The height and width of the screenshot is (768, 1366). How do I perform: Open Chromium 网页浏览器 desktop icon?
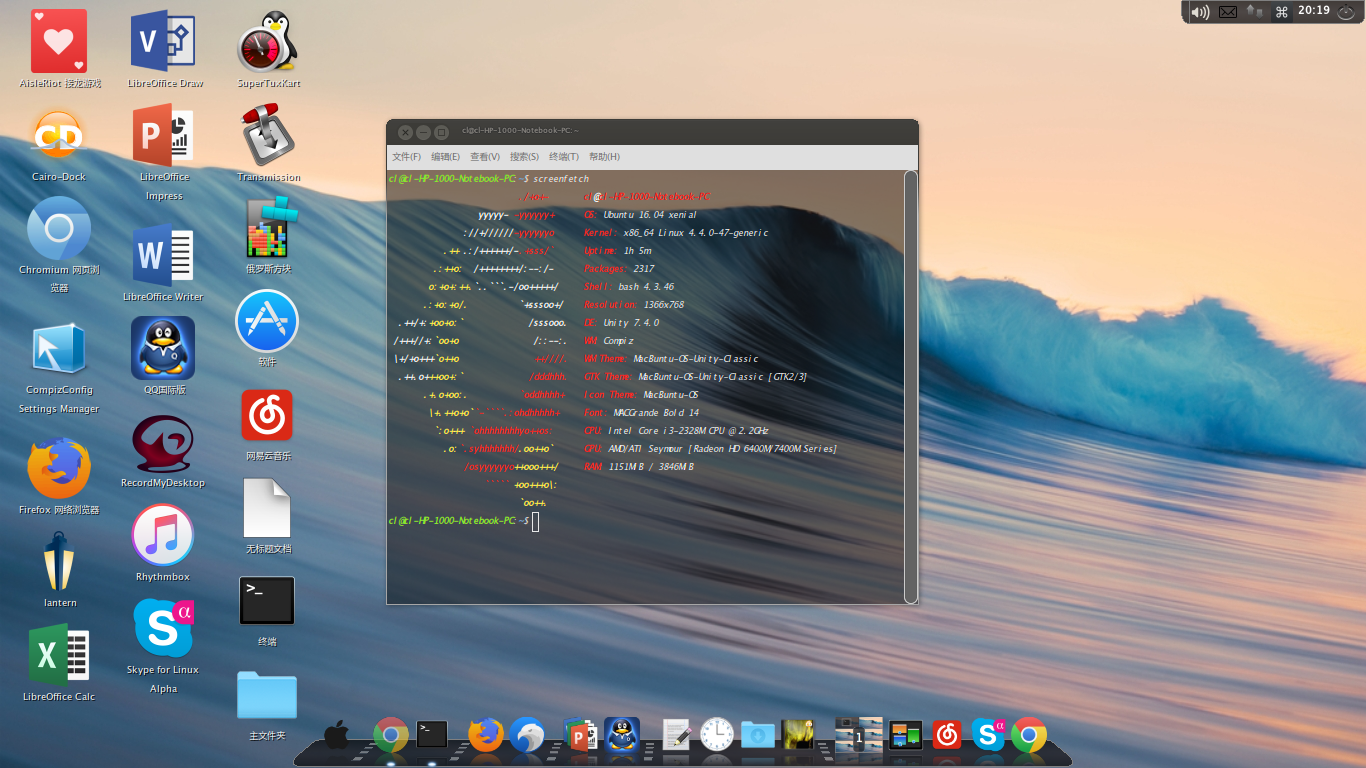click(59, 228)
